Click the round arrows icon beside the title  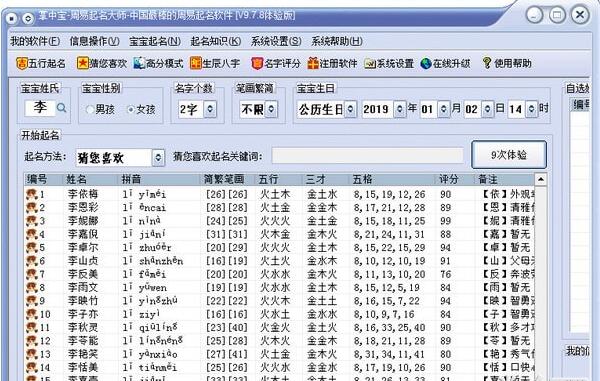click(28, 18)
